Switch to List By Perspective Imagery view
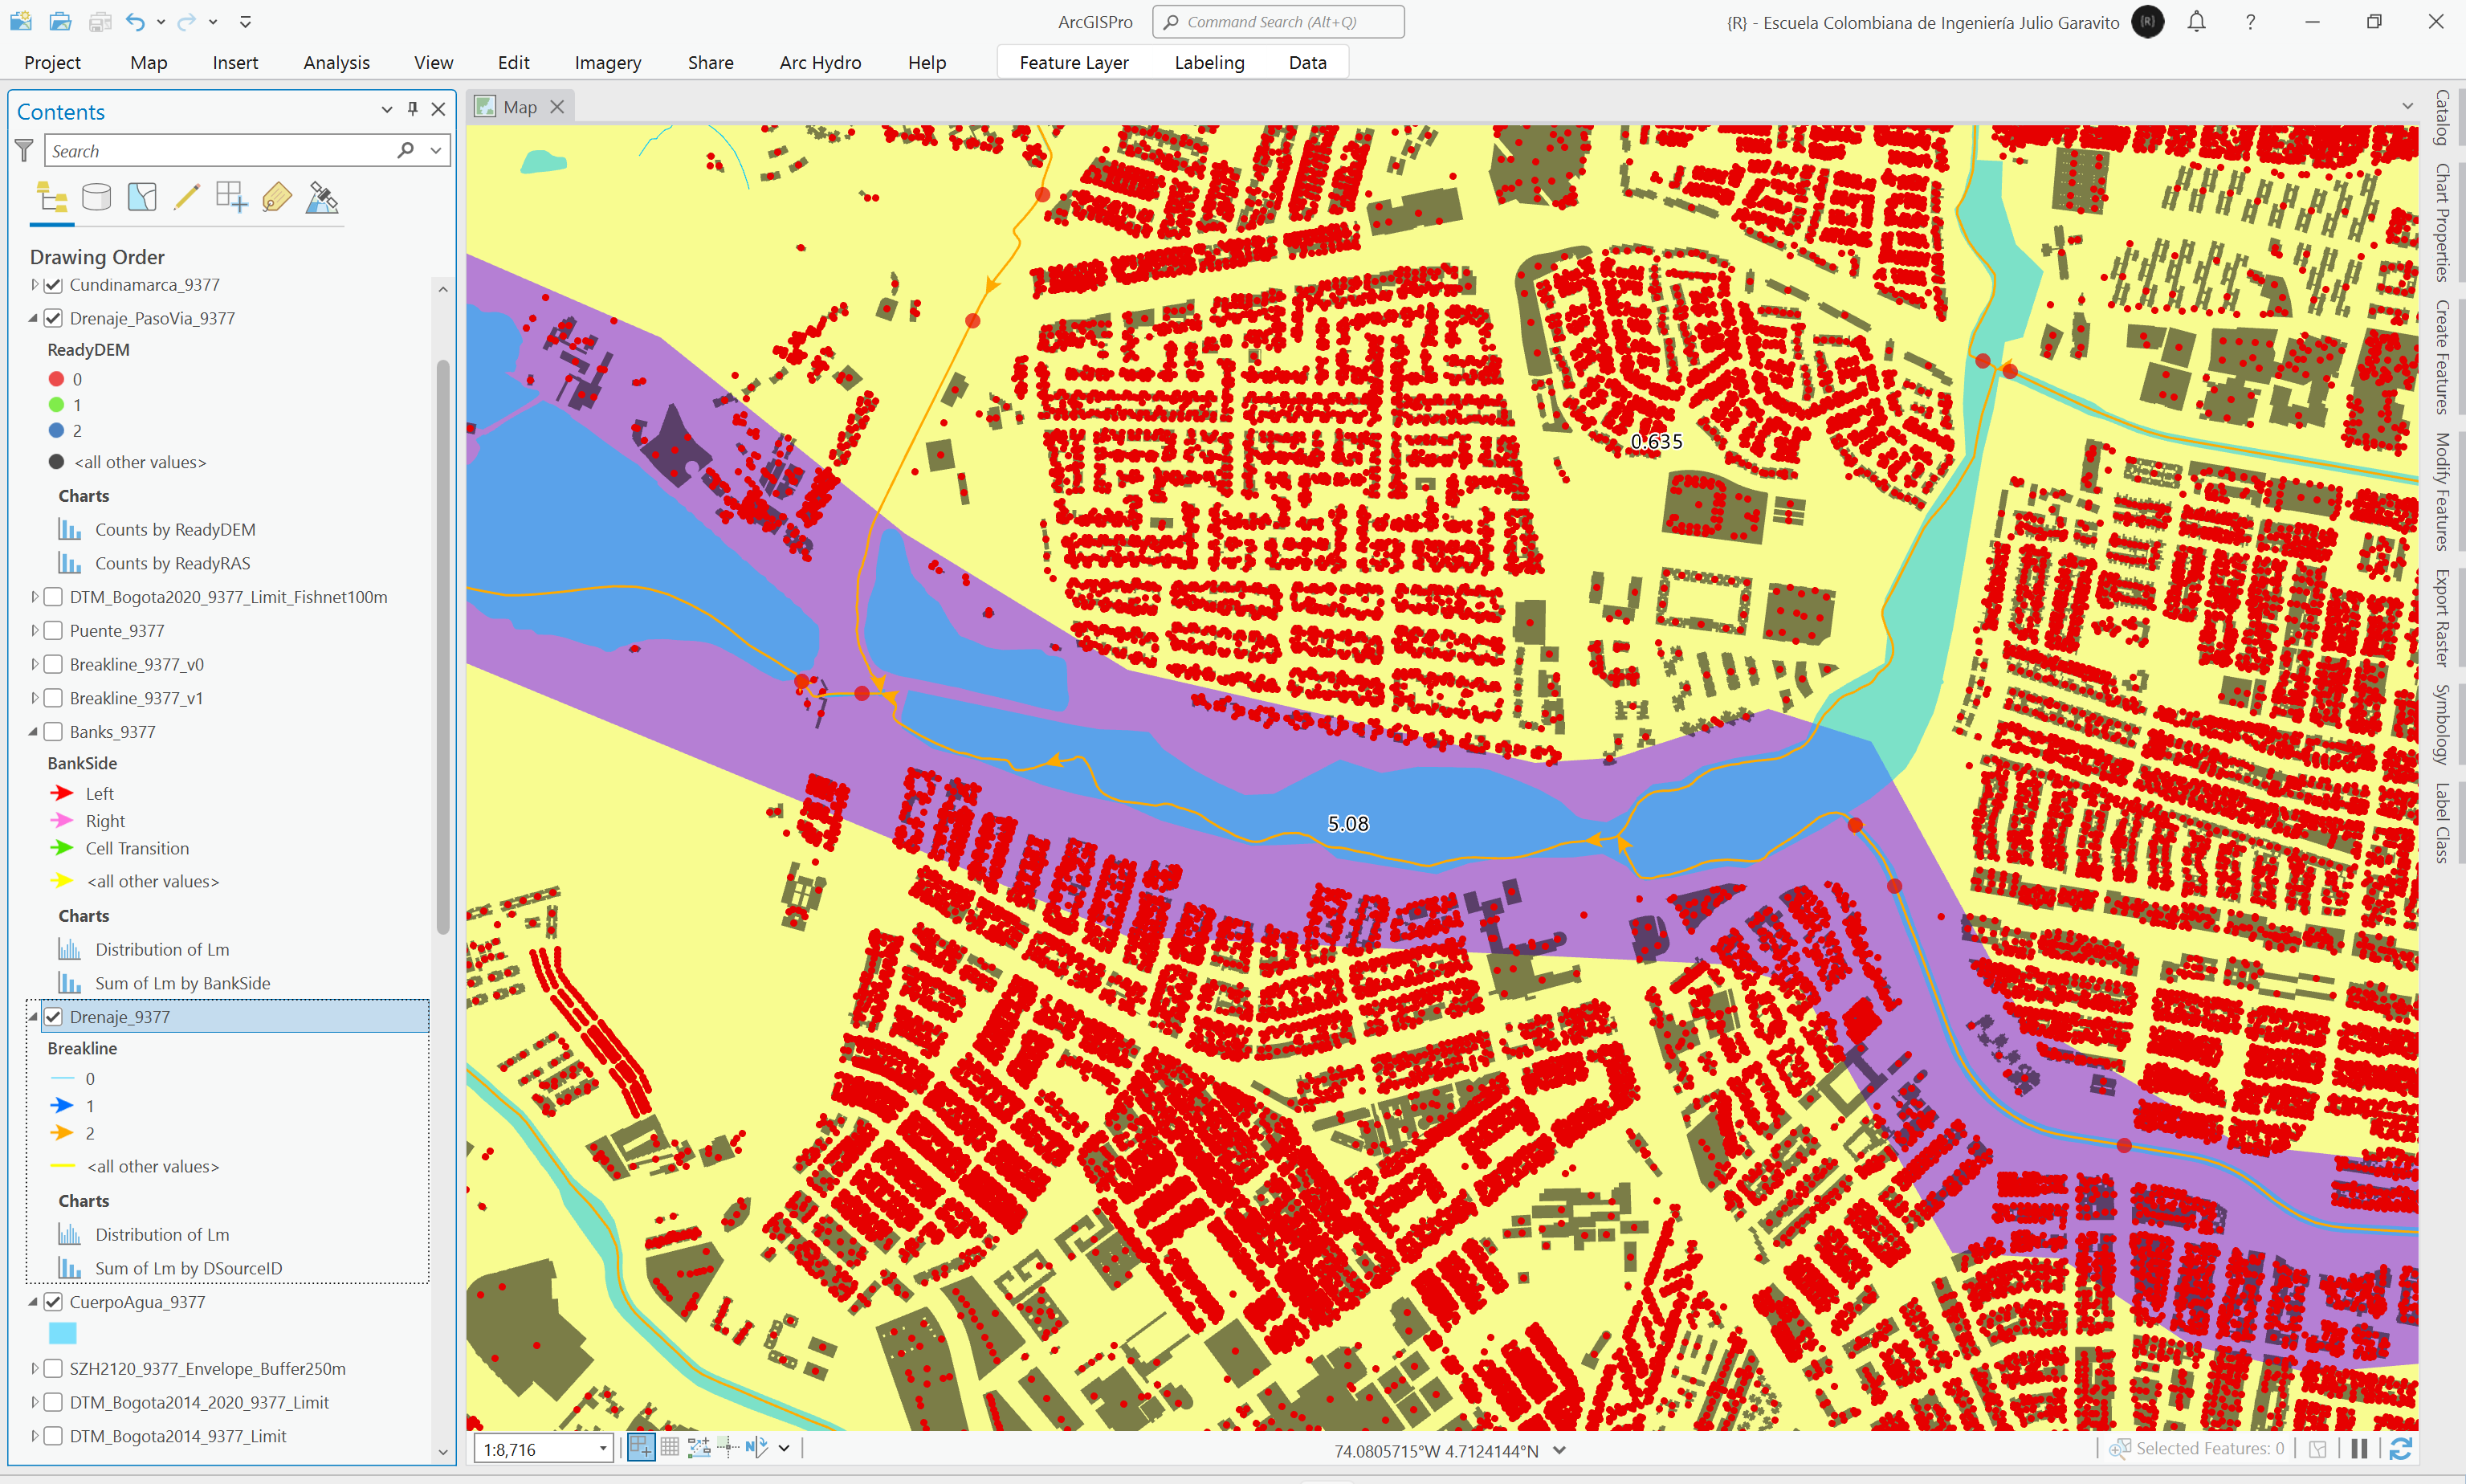This screenshot has width=2466, height=1484. [x=322, y=197]
